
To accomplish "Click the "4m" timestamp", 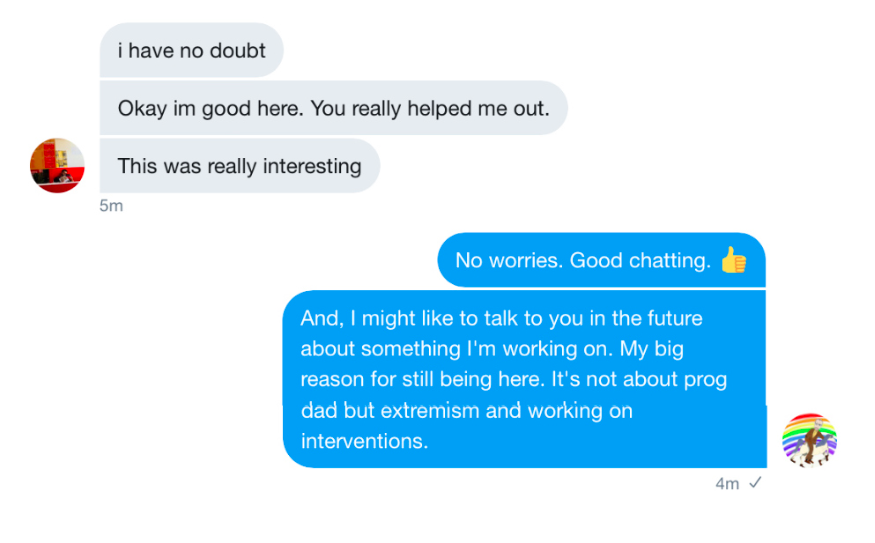I will click(727, 483).
